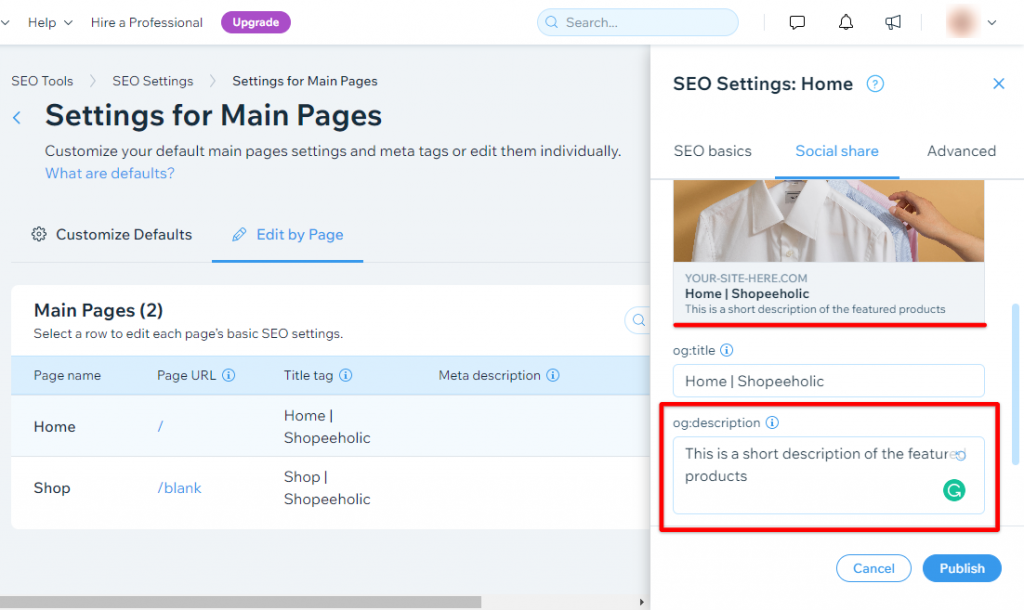The width and height of the screenshot is (1024, 610).
Task: Switch to the Advanced tab
Action: [x=961, y=151]
